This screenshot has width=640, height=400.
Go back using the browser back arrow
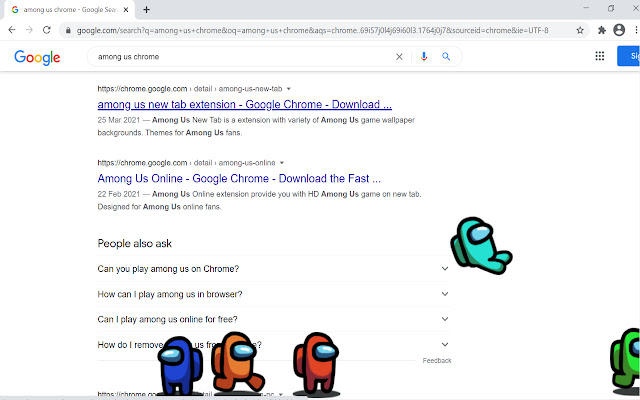tap(12, 30)
